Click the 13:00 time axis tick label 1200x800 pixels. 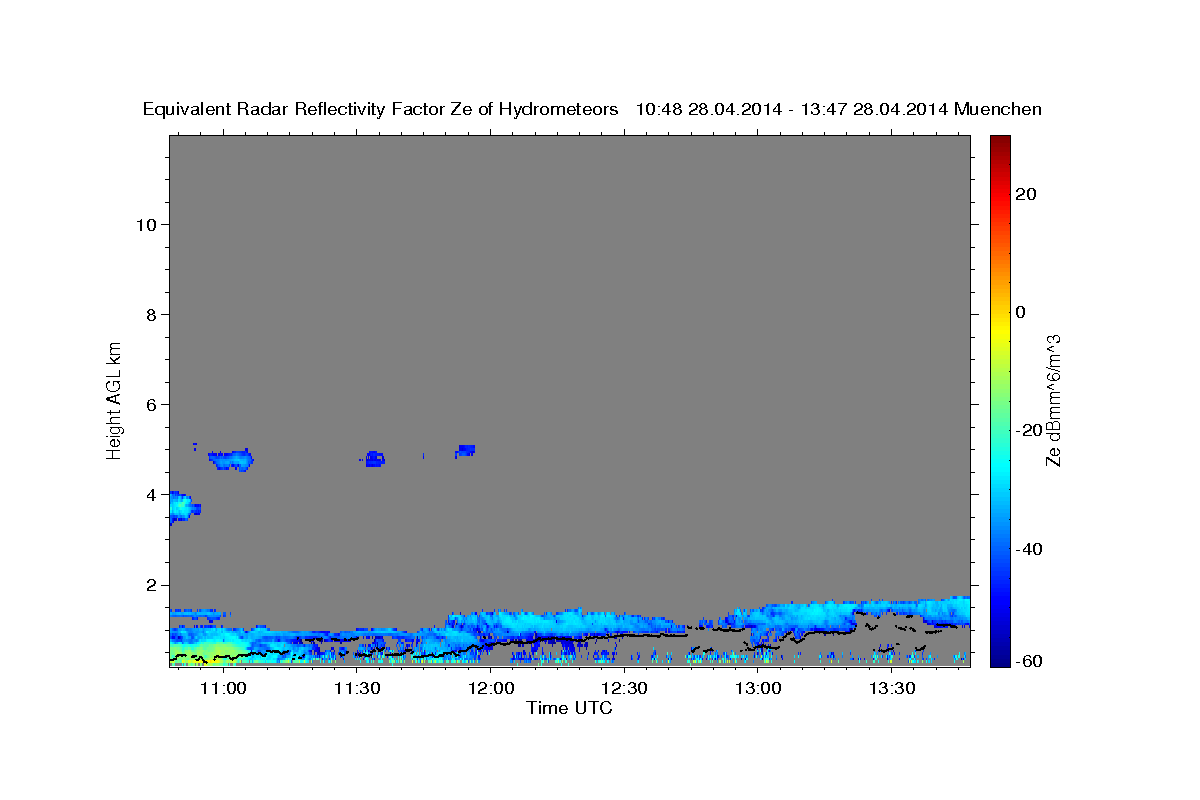[759, 689]
